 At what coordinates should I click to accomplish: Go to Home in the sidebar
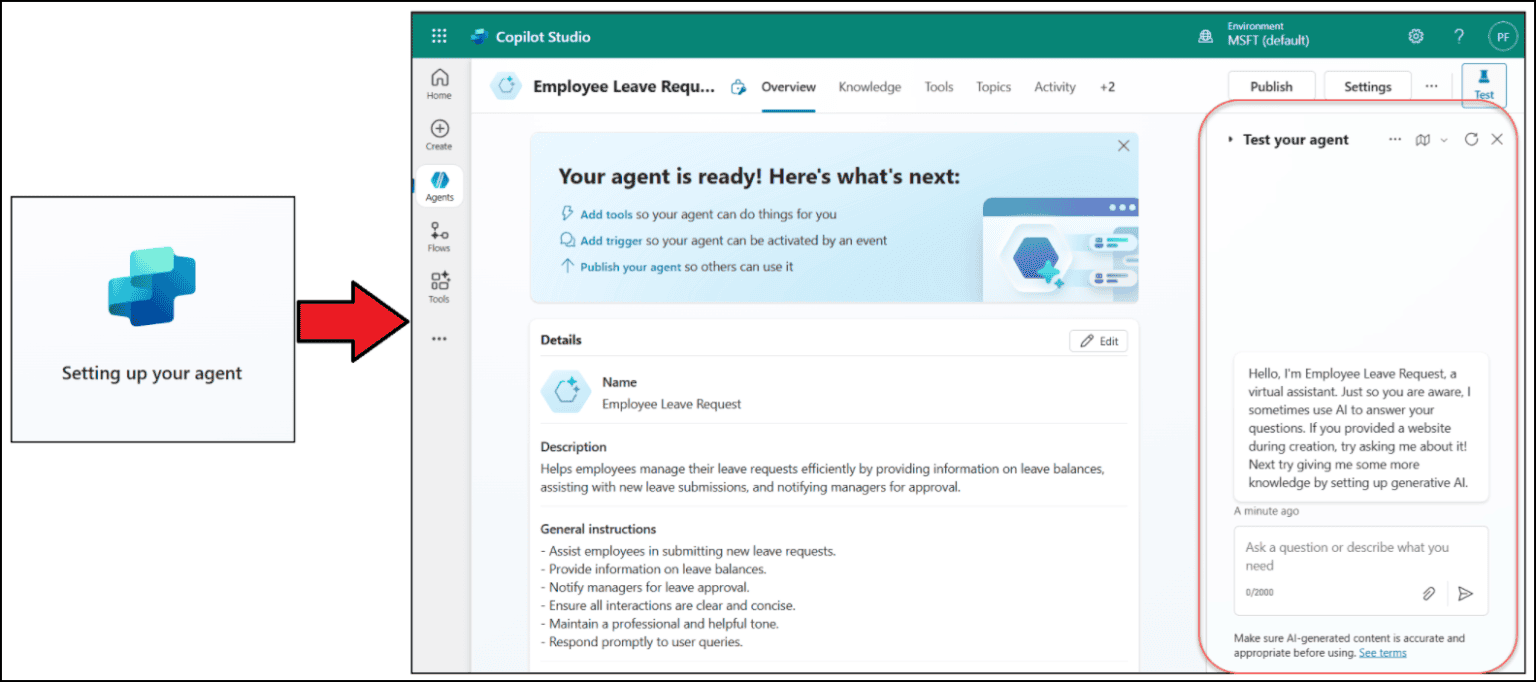(439, 84)
